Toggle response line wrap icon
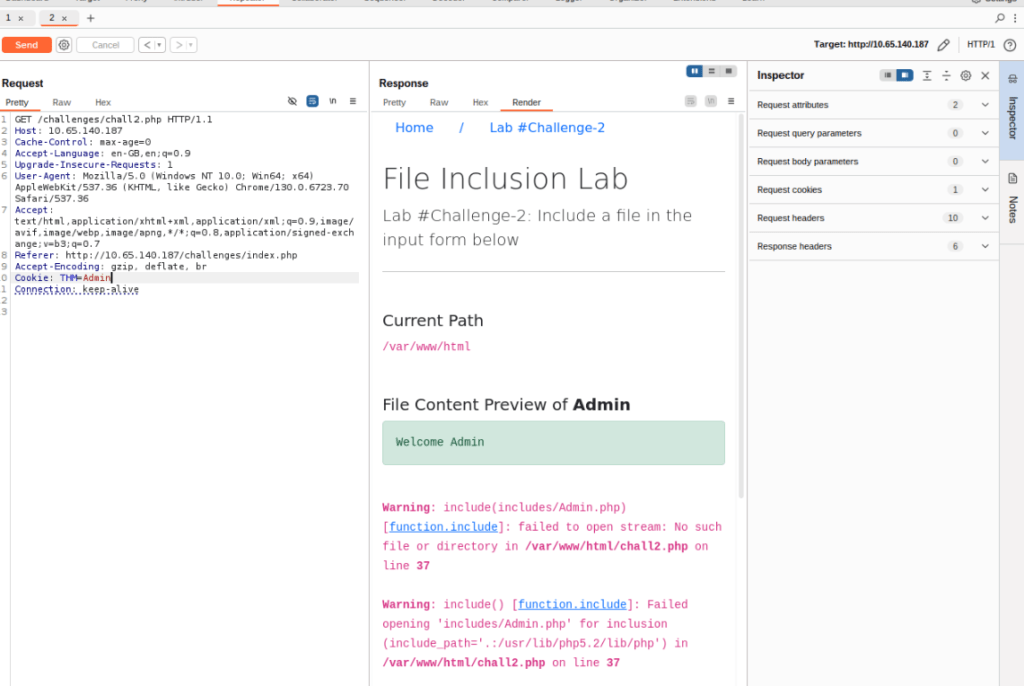This screenshot has width=1024, height=686. tap(690, 101)
